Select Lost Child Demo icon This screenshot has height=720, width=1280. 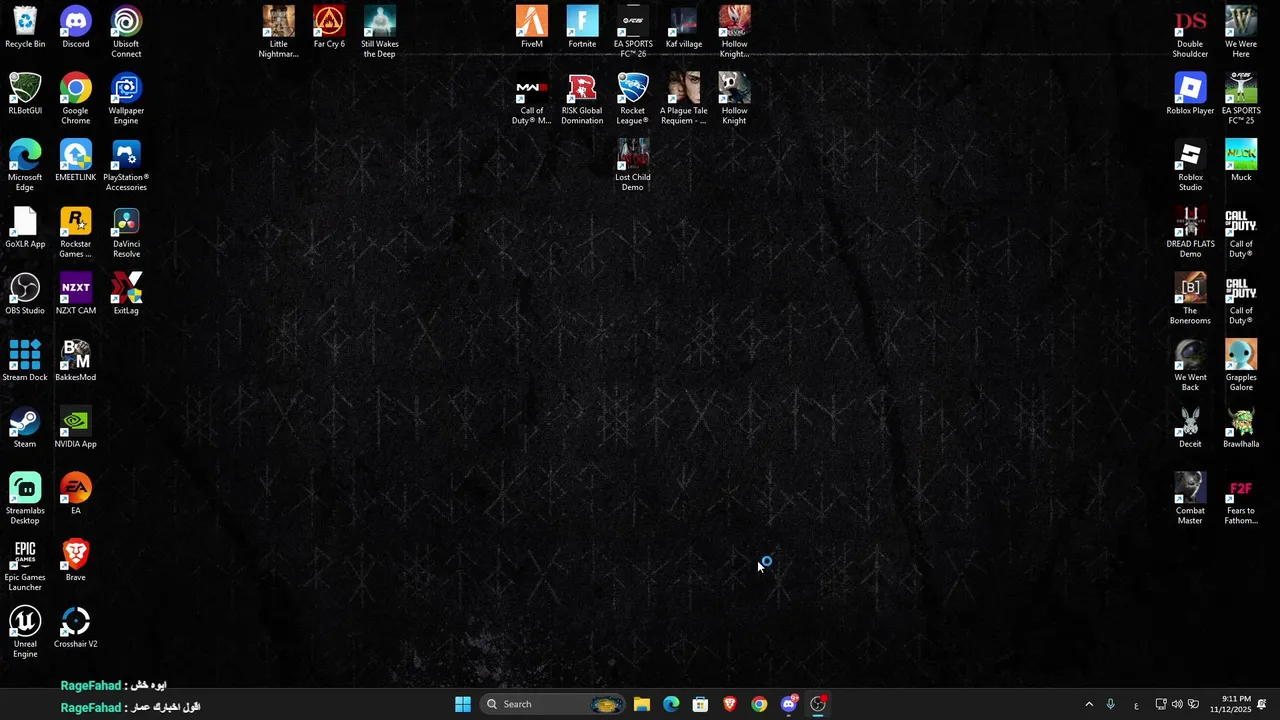click(x=633, y=166)
